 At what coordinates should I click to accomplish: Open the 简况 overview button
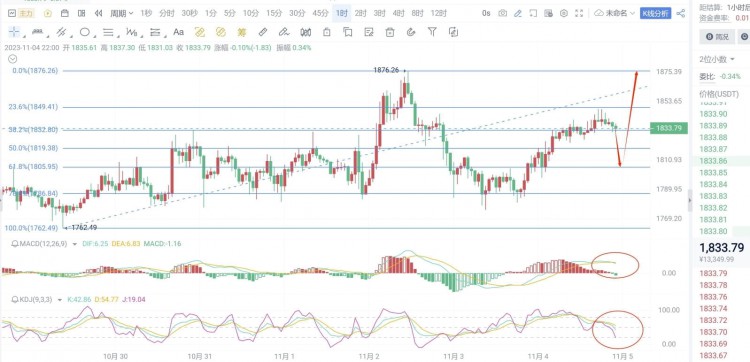(x=716, y=36)
